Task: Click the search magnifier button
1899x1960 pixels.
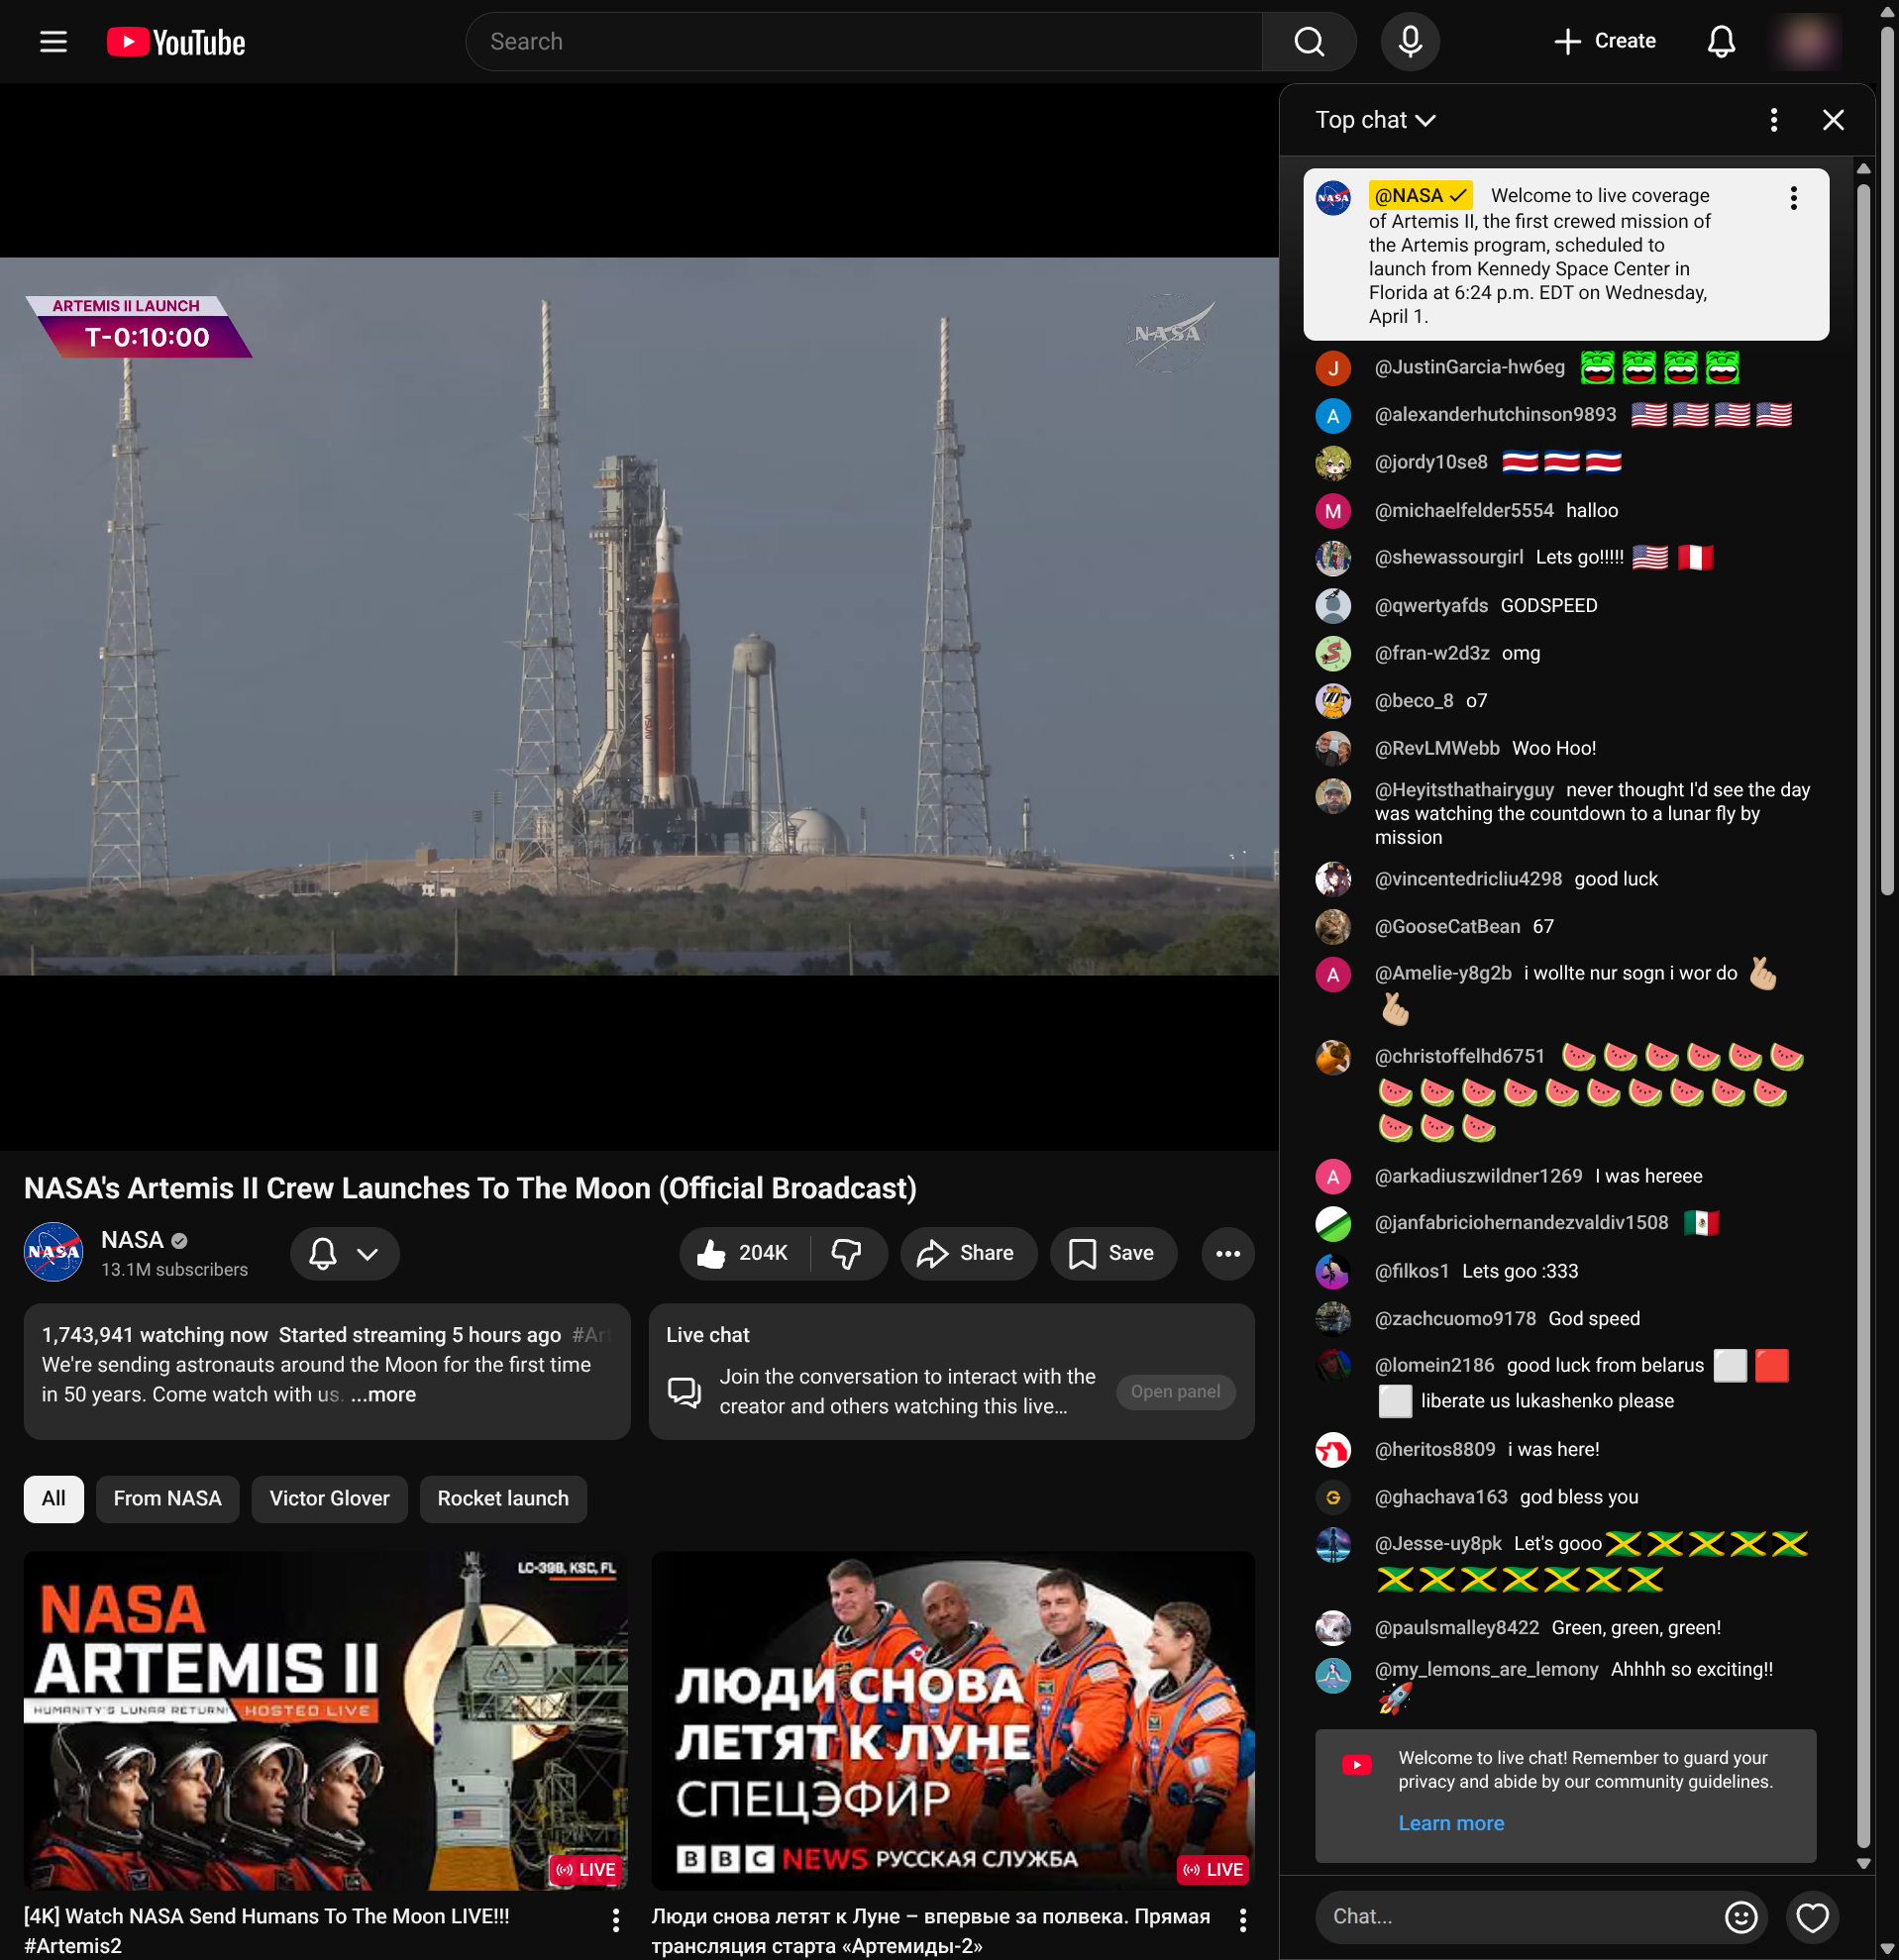Action: click(x=1309, y=42)
